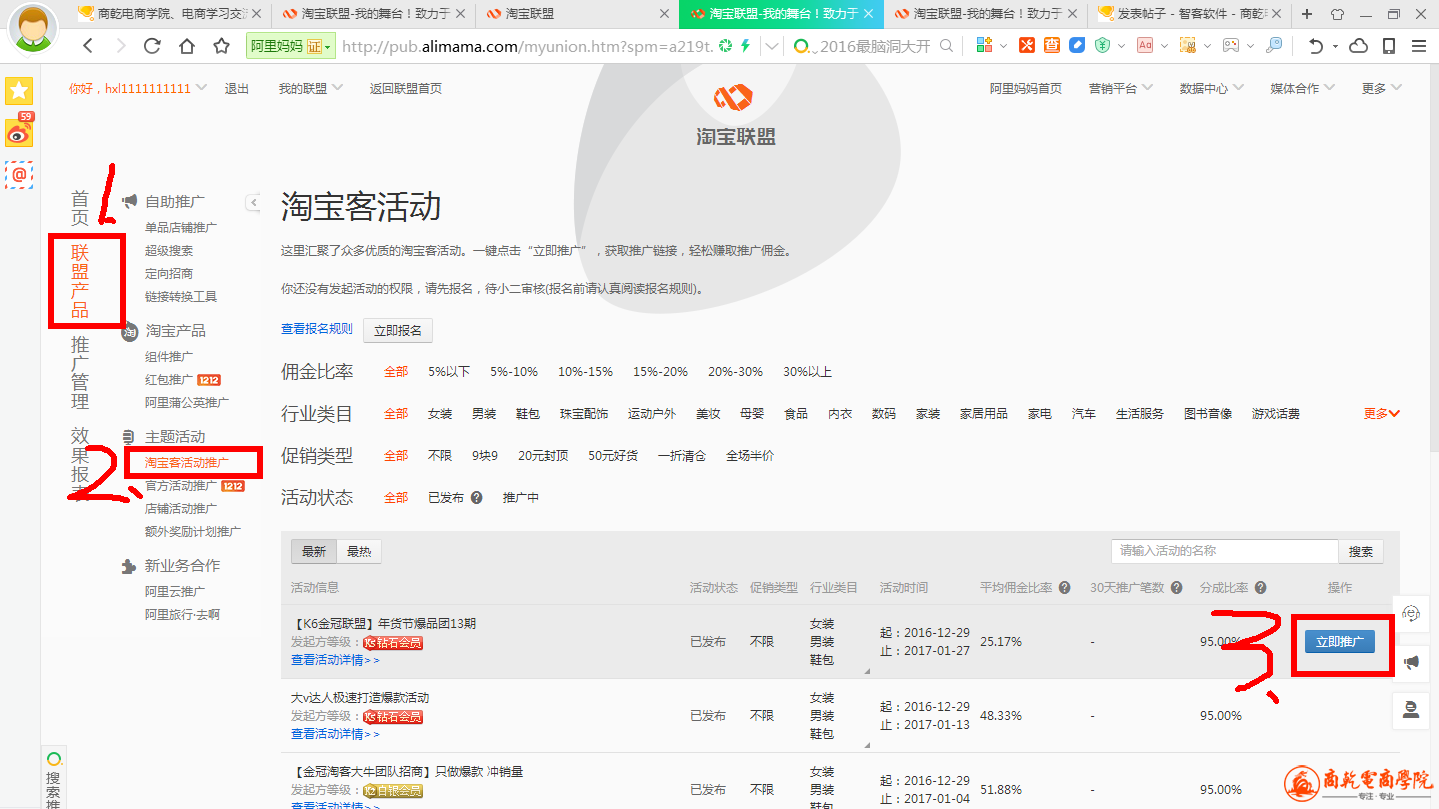This screenshot has height=809, width=1439.
Task: Expand more industry categories with 更多
Action: pyautogui.click(x=1382, y=413)
